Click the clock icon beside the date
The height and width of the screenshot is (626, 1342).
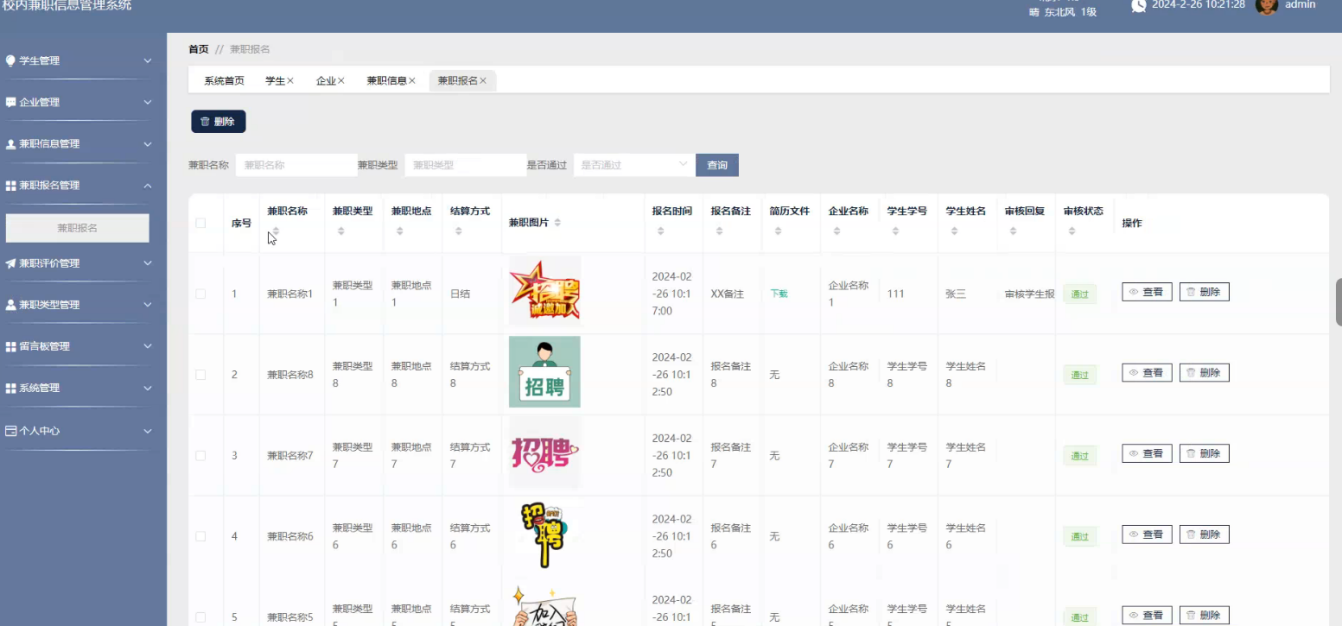click(1138, 6)
